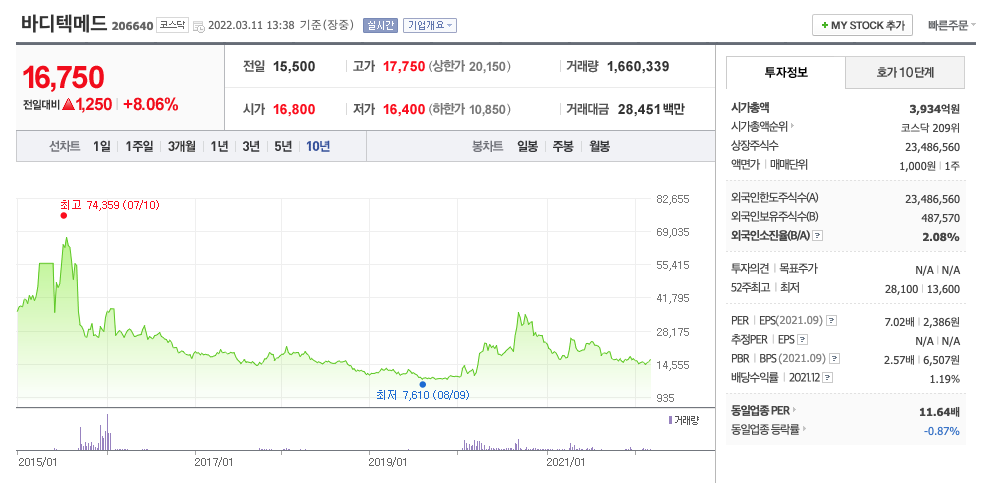Click the 코스닥 209위 ranking value
Viewport: 991px width, 483px height.
[930, 128]
